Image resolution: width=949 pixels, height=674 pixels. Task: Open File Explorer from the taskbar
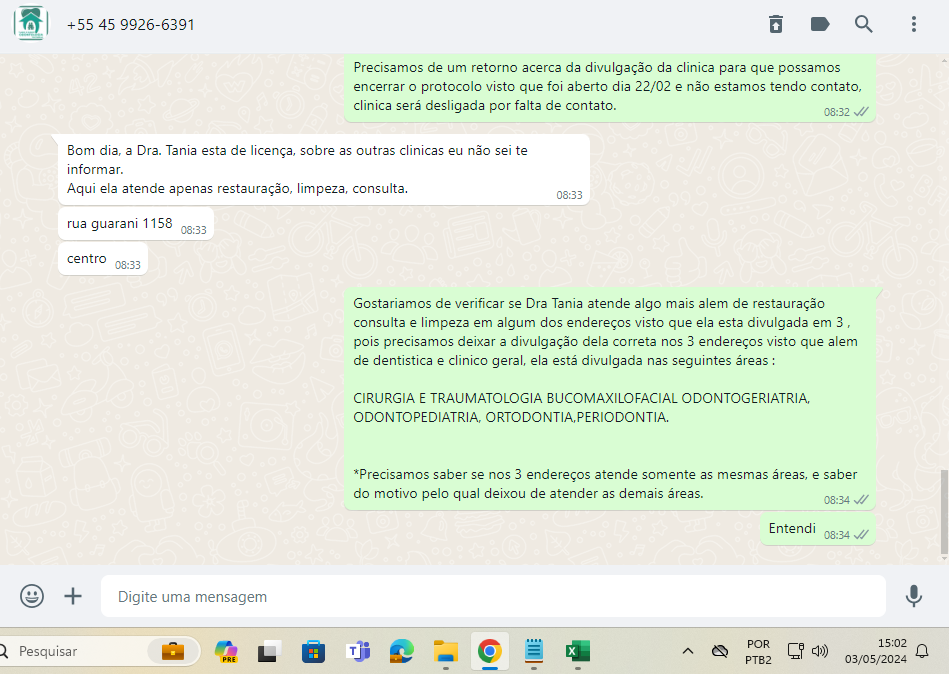[445, 651]
